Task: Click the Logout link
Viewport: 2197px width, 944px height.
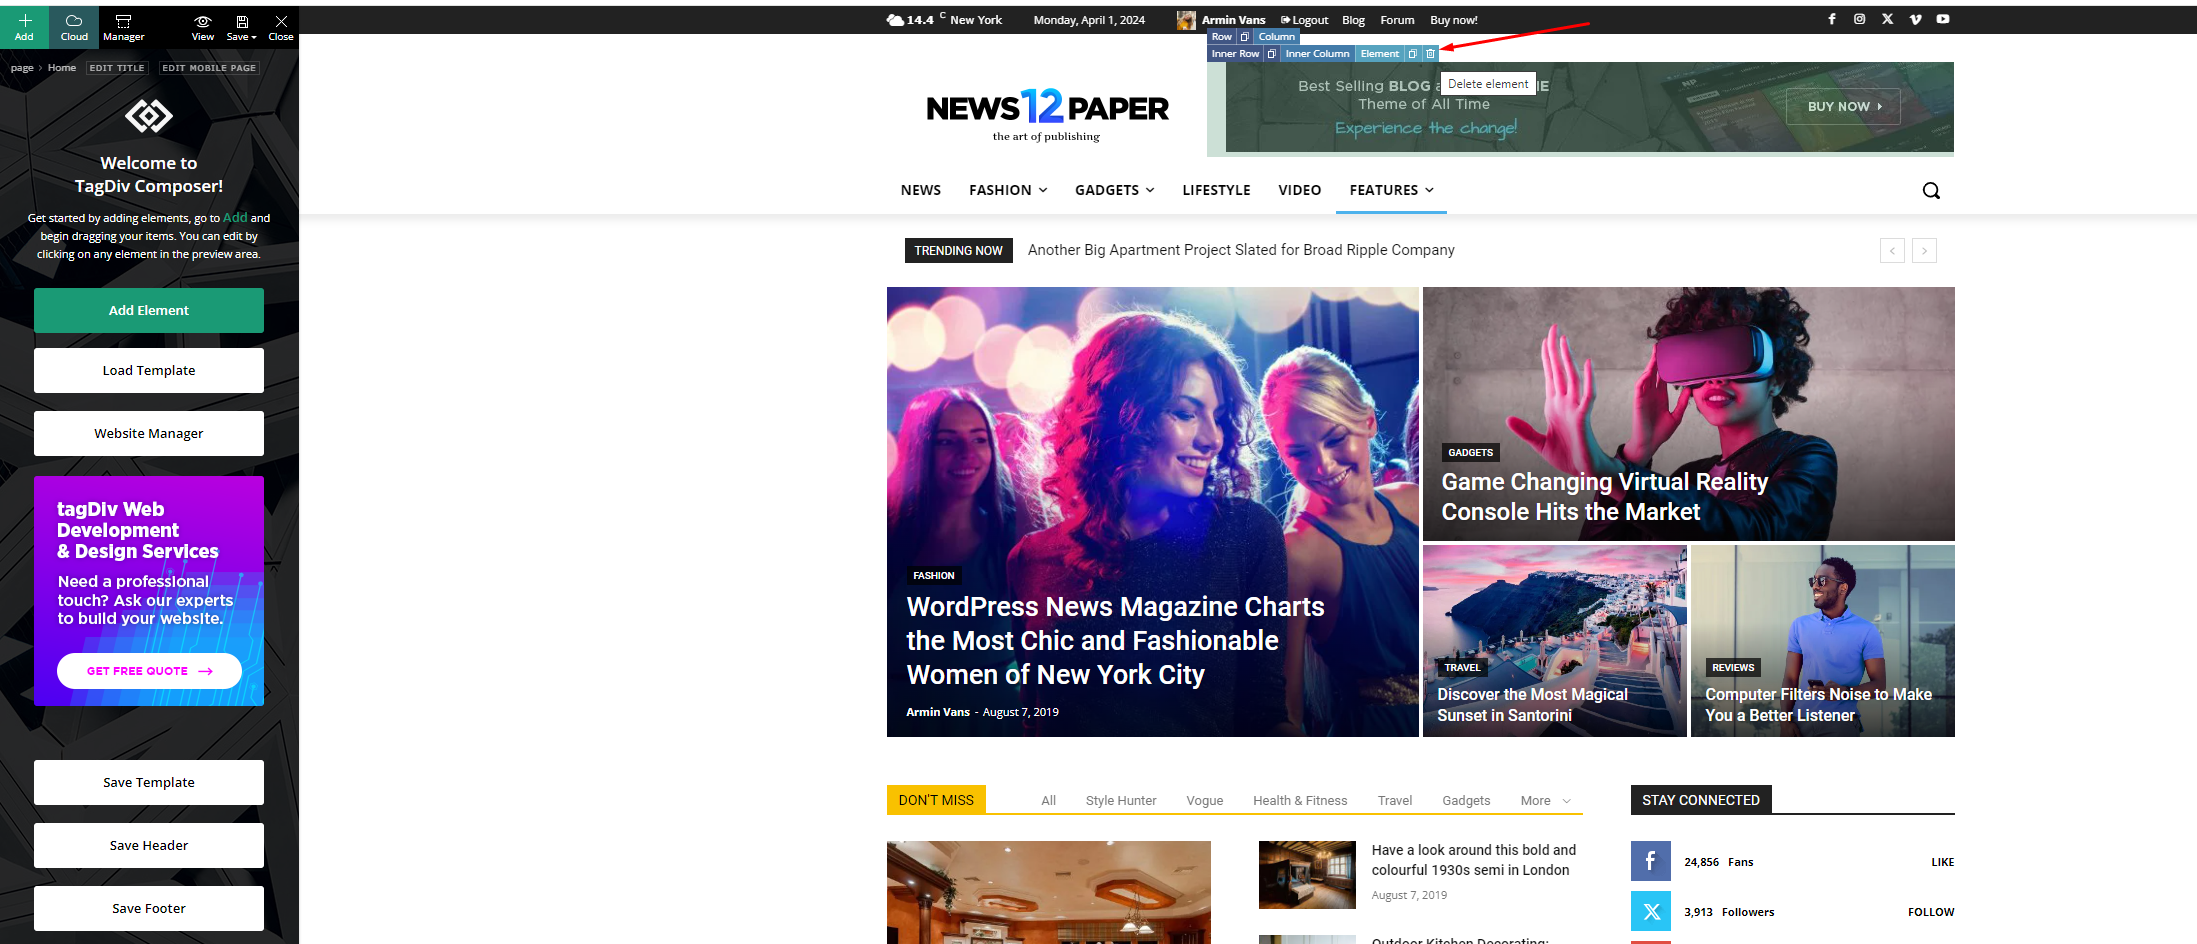Action: click(x=1304, y=20)
